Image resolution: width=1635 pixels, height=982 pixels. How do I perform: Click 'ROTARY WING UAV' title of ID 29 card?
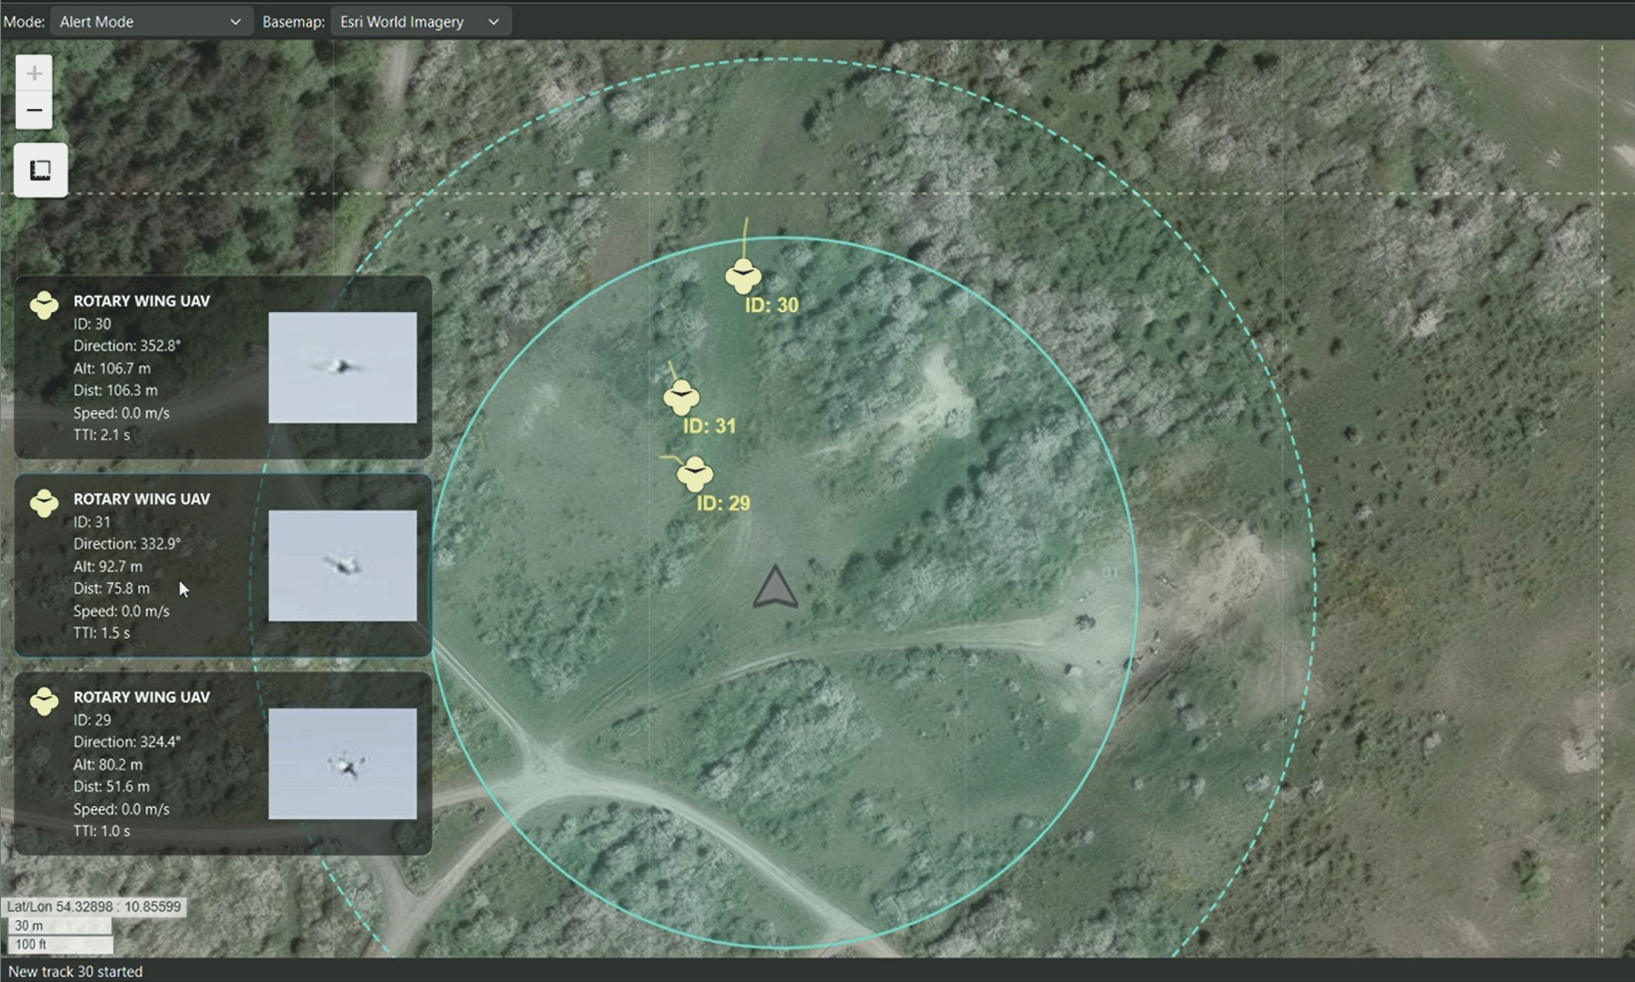click(142, 697)
